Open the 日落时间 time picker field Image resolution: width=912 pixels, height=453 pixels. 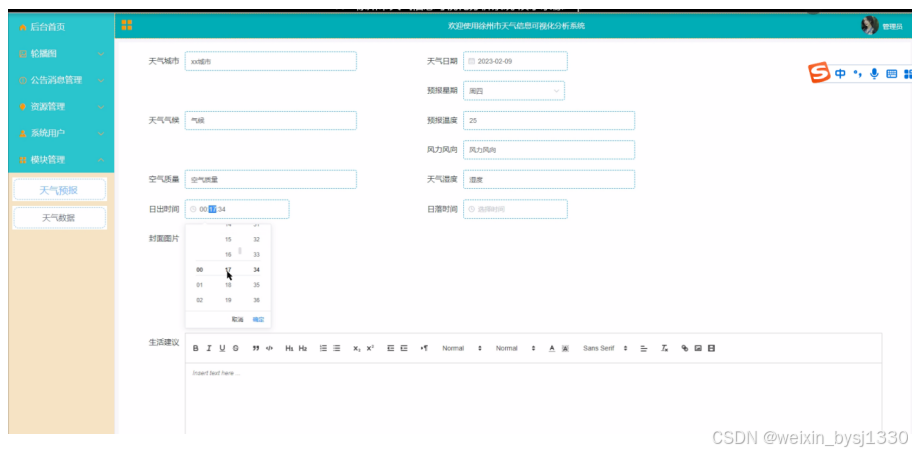click(x=515, y=209)
